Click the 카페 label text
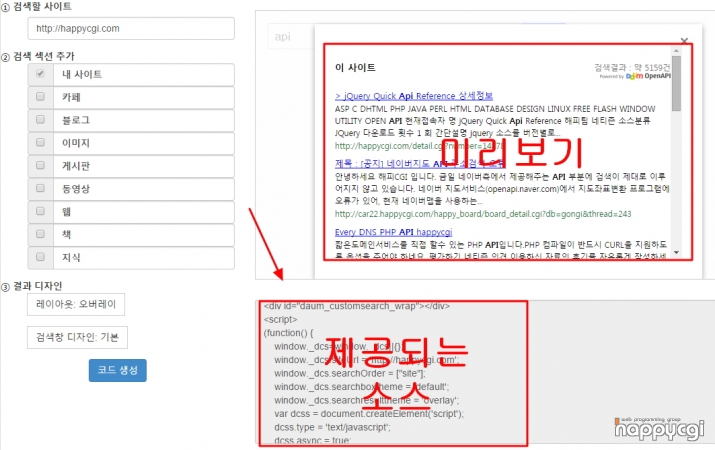This screenshot has width=715, height=450. (72, 97)
